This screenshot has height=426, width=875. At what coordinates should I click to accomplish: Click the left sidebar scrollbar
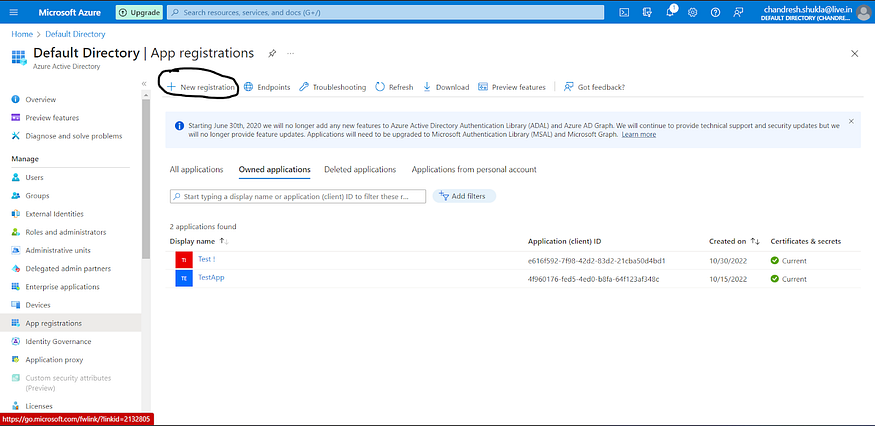click(x=146, y=179)
